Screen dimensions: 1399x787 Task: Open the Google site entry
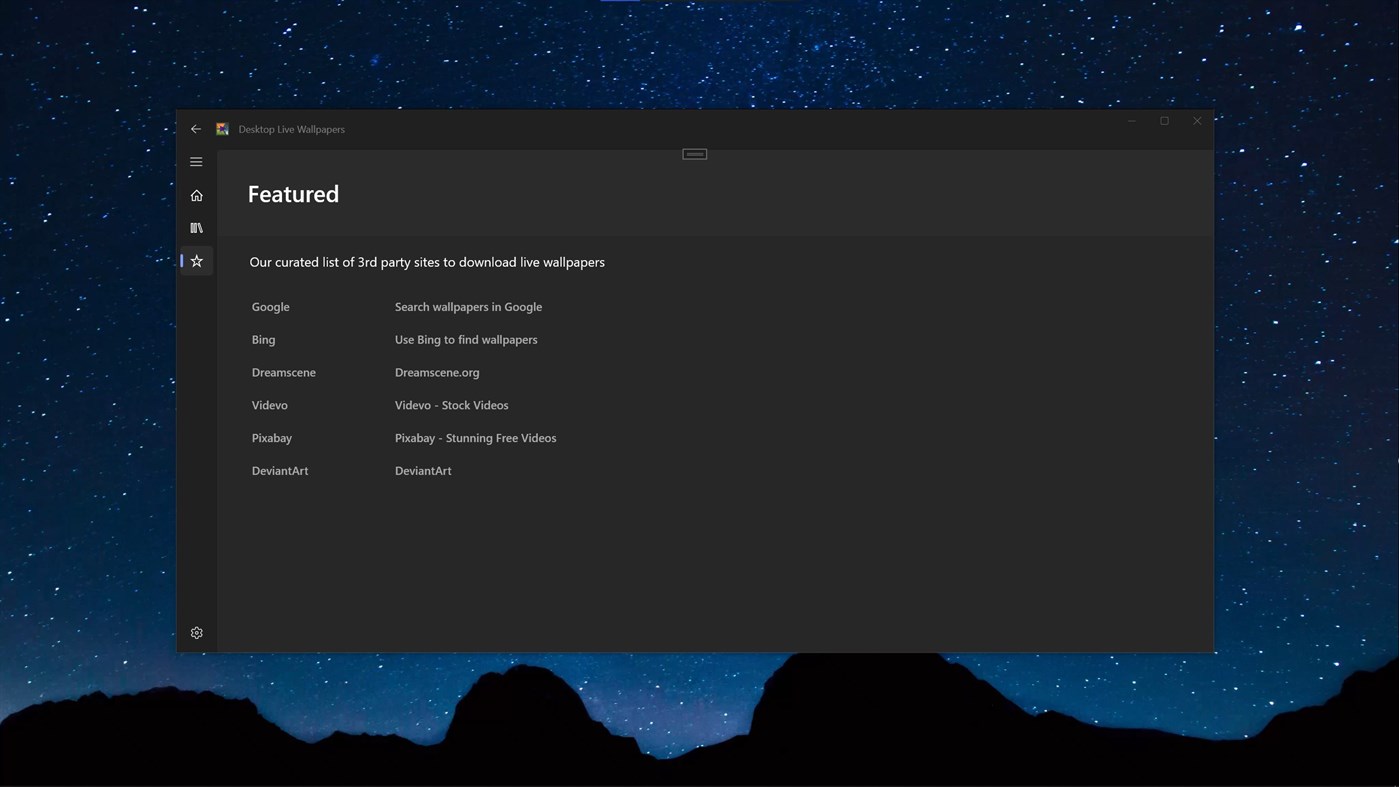click(x=271, y=307)
